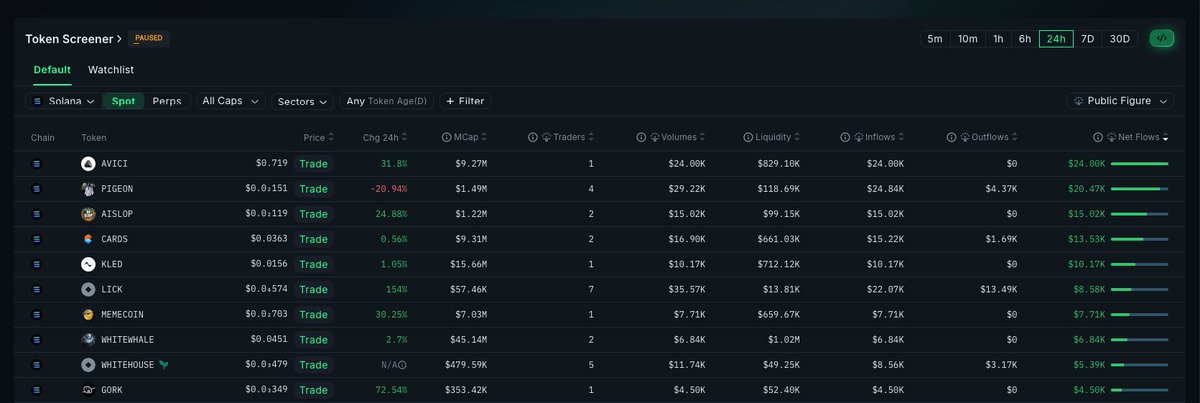The height and width of the screenshot is (403, 1200).
Task: Click the CARDS token logo
Action: pos(88,239)
